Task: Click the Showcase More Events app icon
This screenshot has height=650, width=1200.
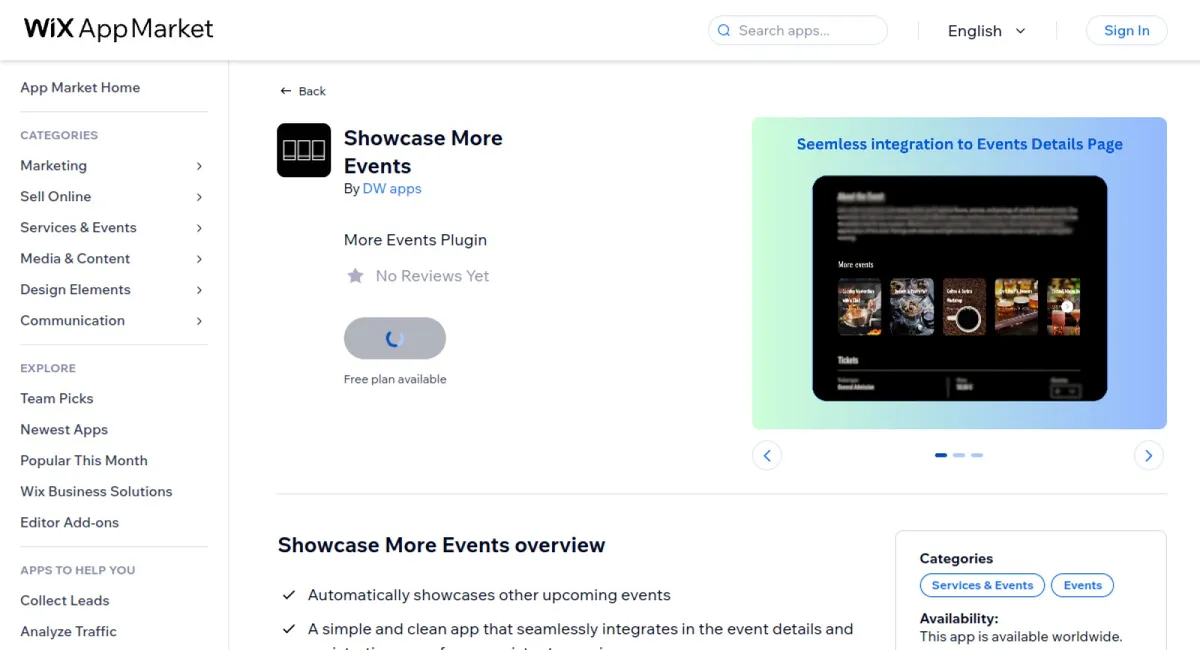Action: click(x=304, y=150)
